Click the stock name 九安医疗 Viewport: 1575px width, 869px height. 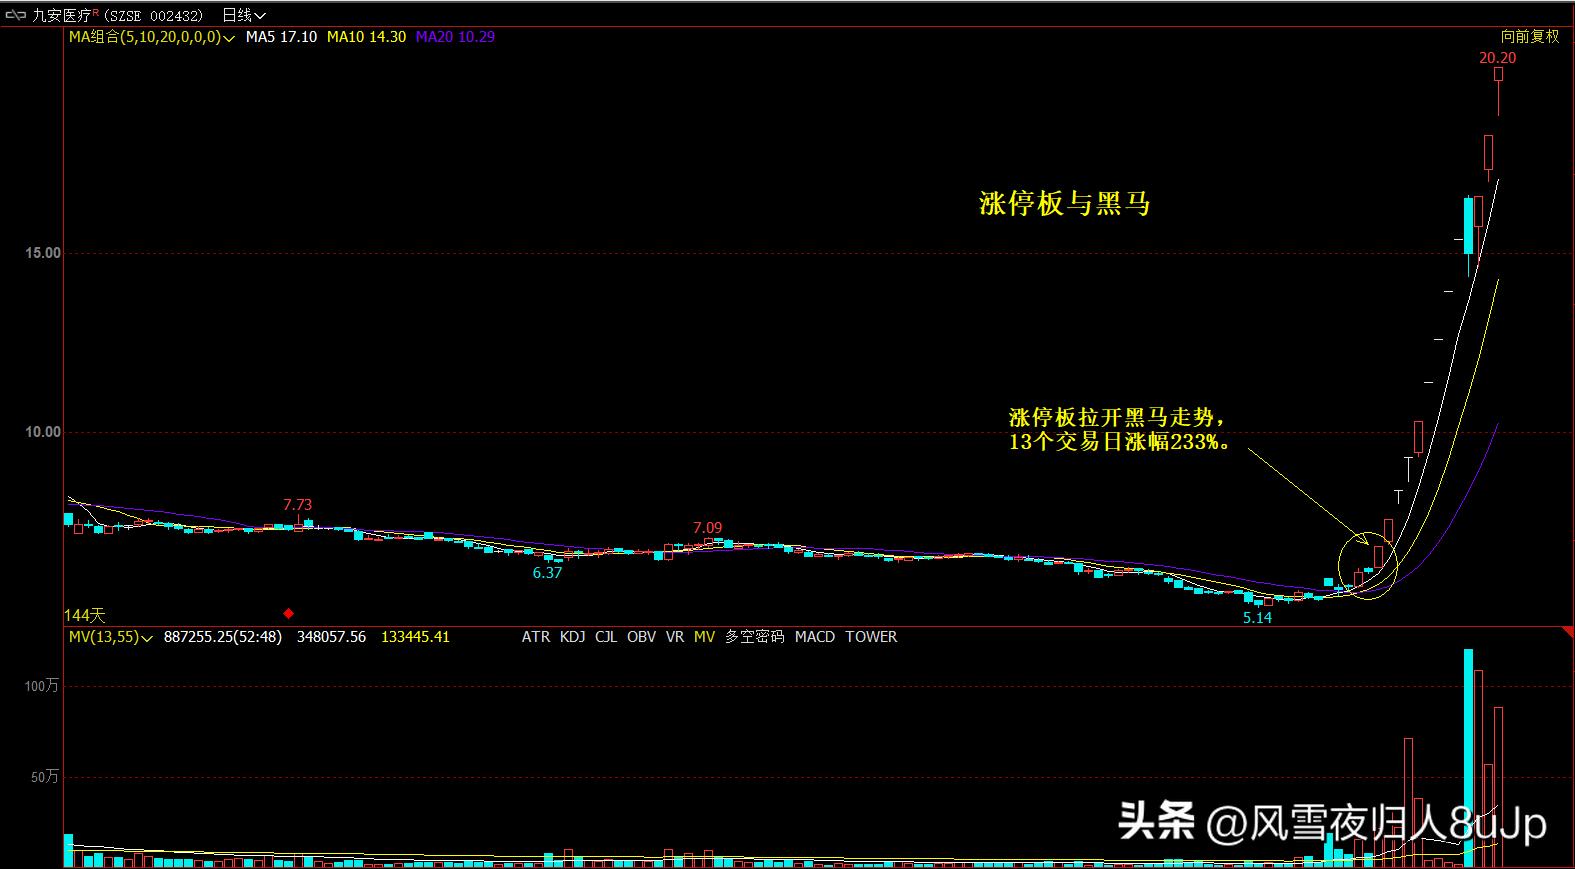pos(62,15)
